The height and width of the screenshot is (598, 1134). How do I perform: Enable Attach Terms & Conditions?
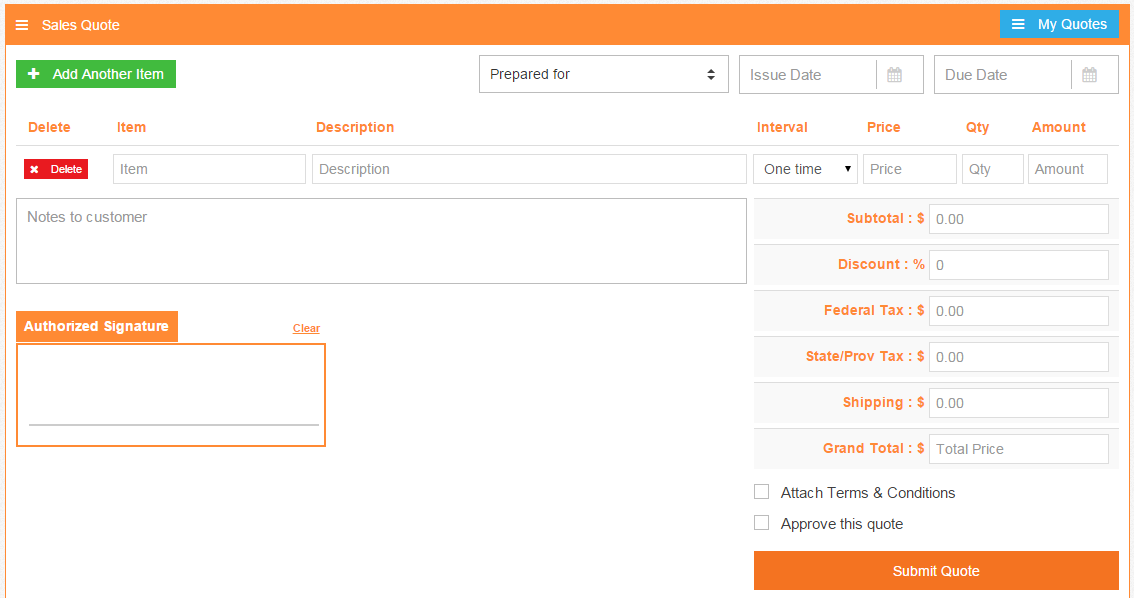tap(761, 491)
